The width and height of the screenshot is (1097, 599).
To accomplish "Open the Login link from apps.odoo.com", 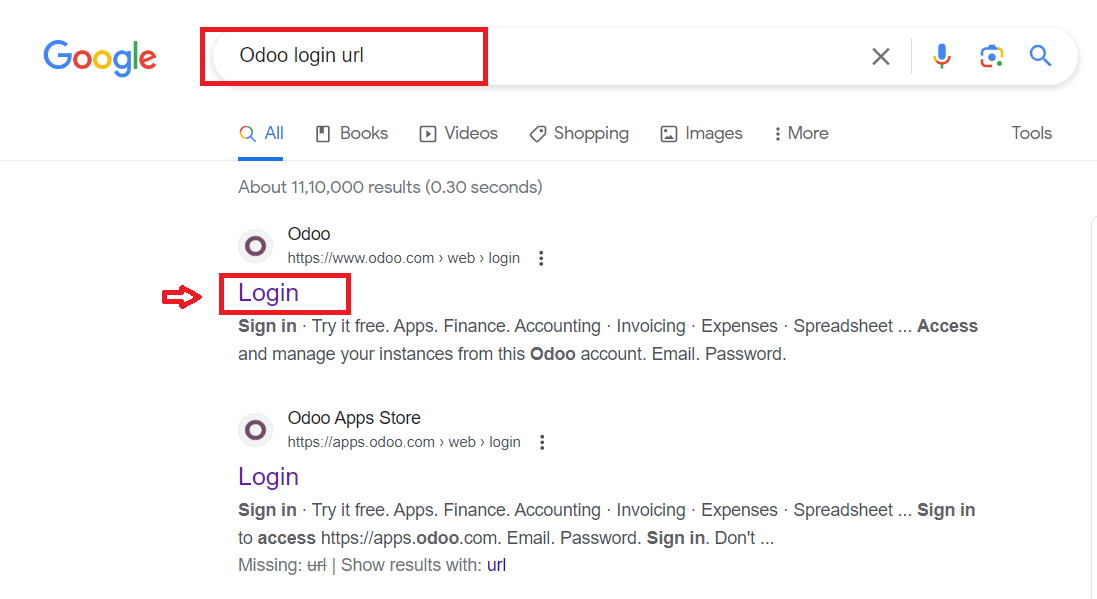I will coord(268,477).
